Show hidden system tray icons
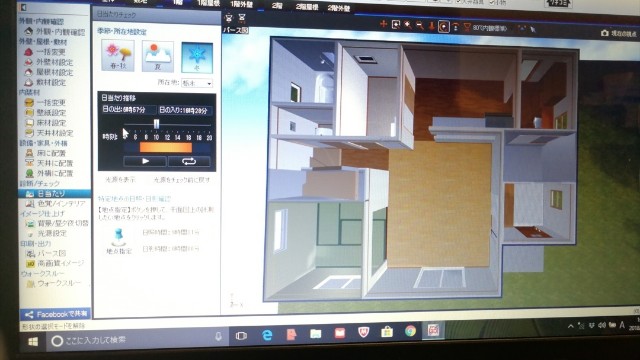 click(571, 326)
